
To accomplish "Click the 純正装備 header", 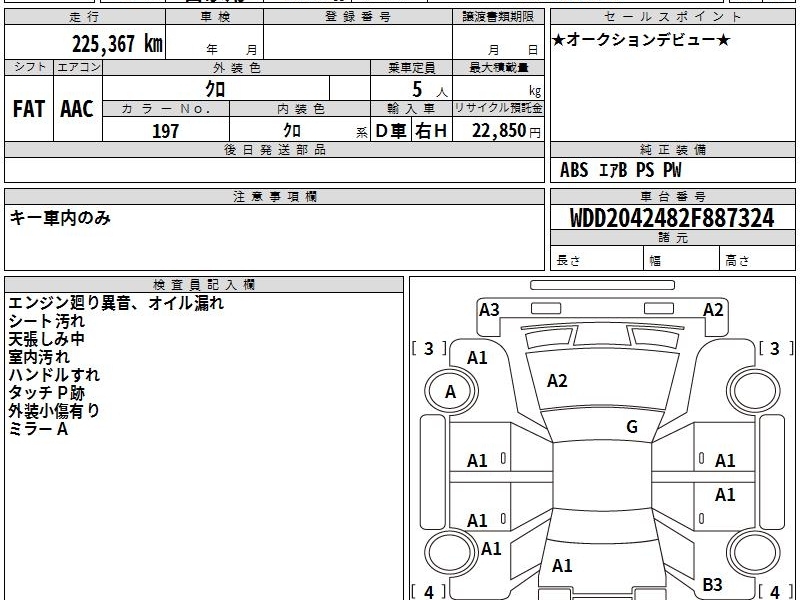I will [x=672, y=149].
